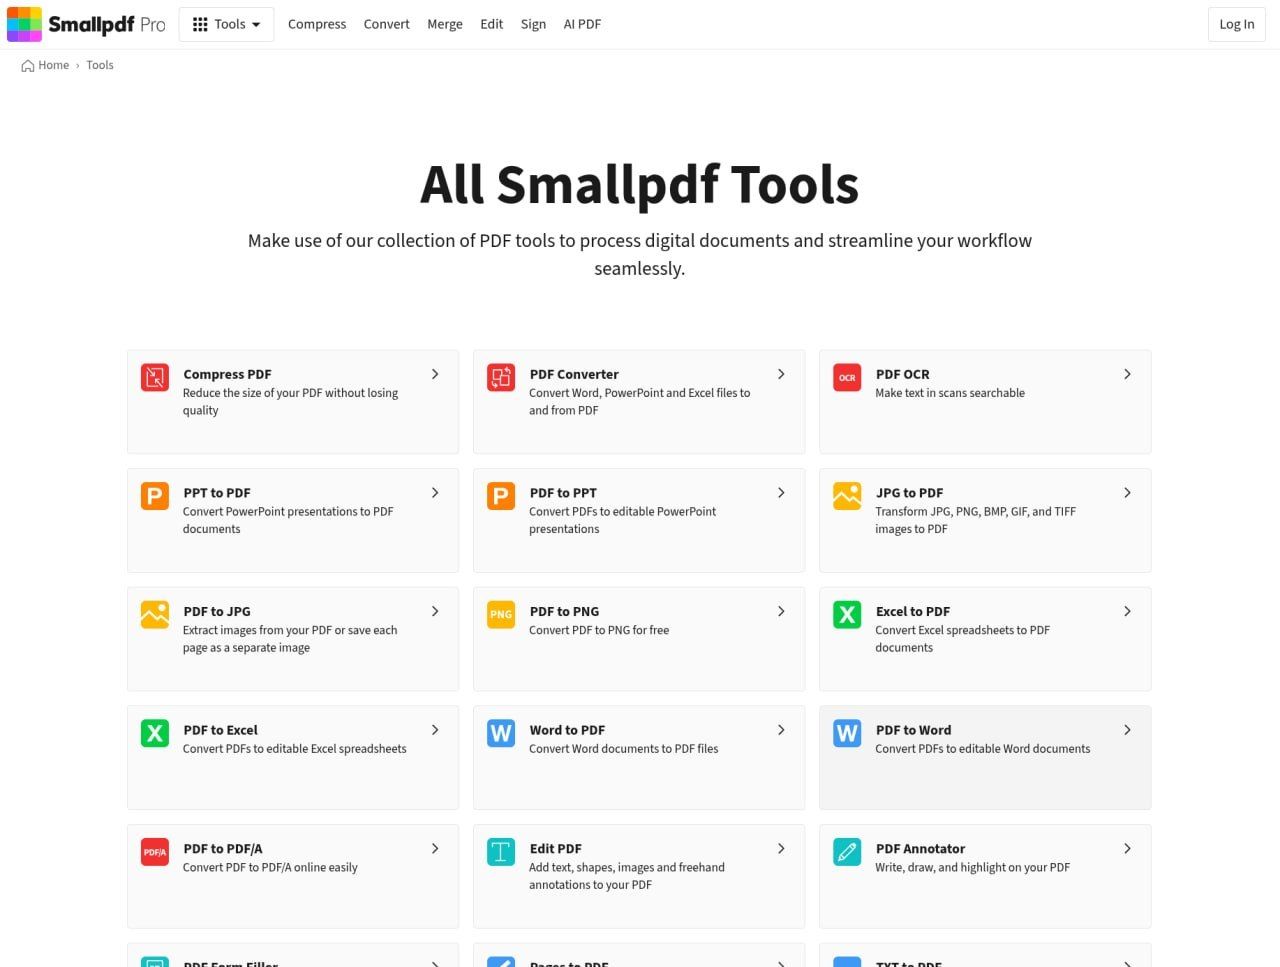1280x967 pixels.
Task: Click the chevron on Edit PDF card
Action: click(781, 849)
